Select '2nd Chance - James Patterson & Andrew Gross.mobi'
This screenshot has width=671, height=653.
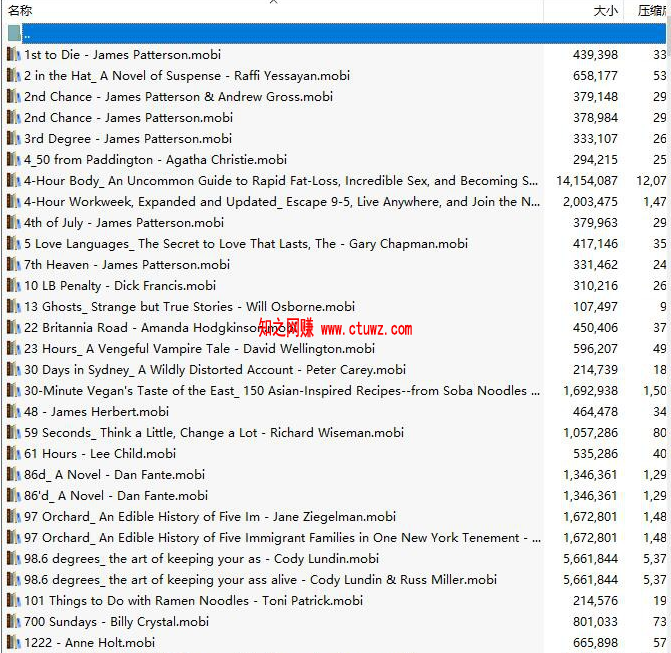pyautogui.click(x=178, y=97)
